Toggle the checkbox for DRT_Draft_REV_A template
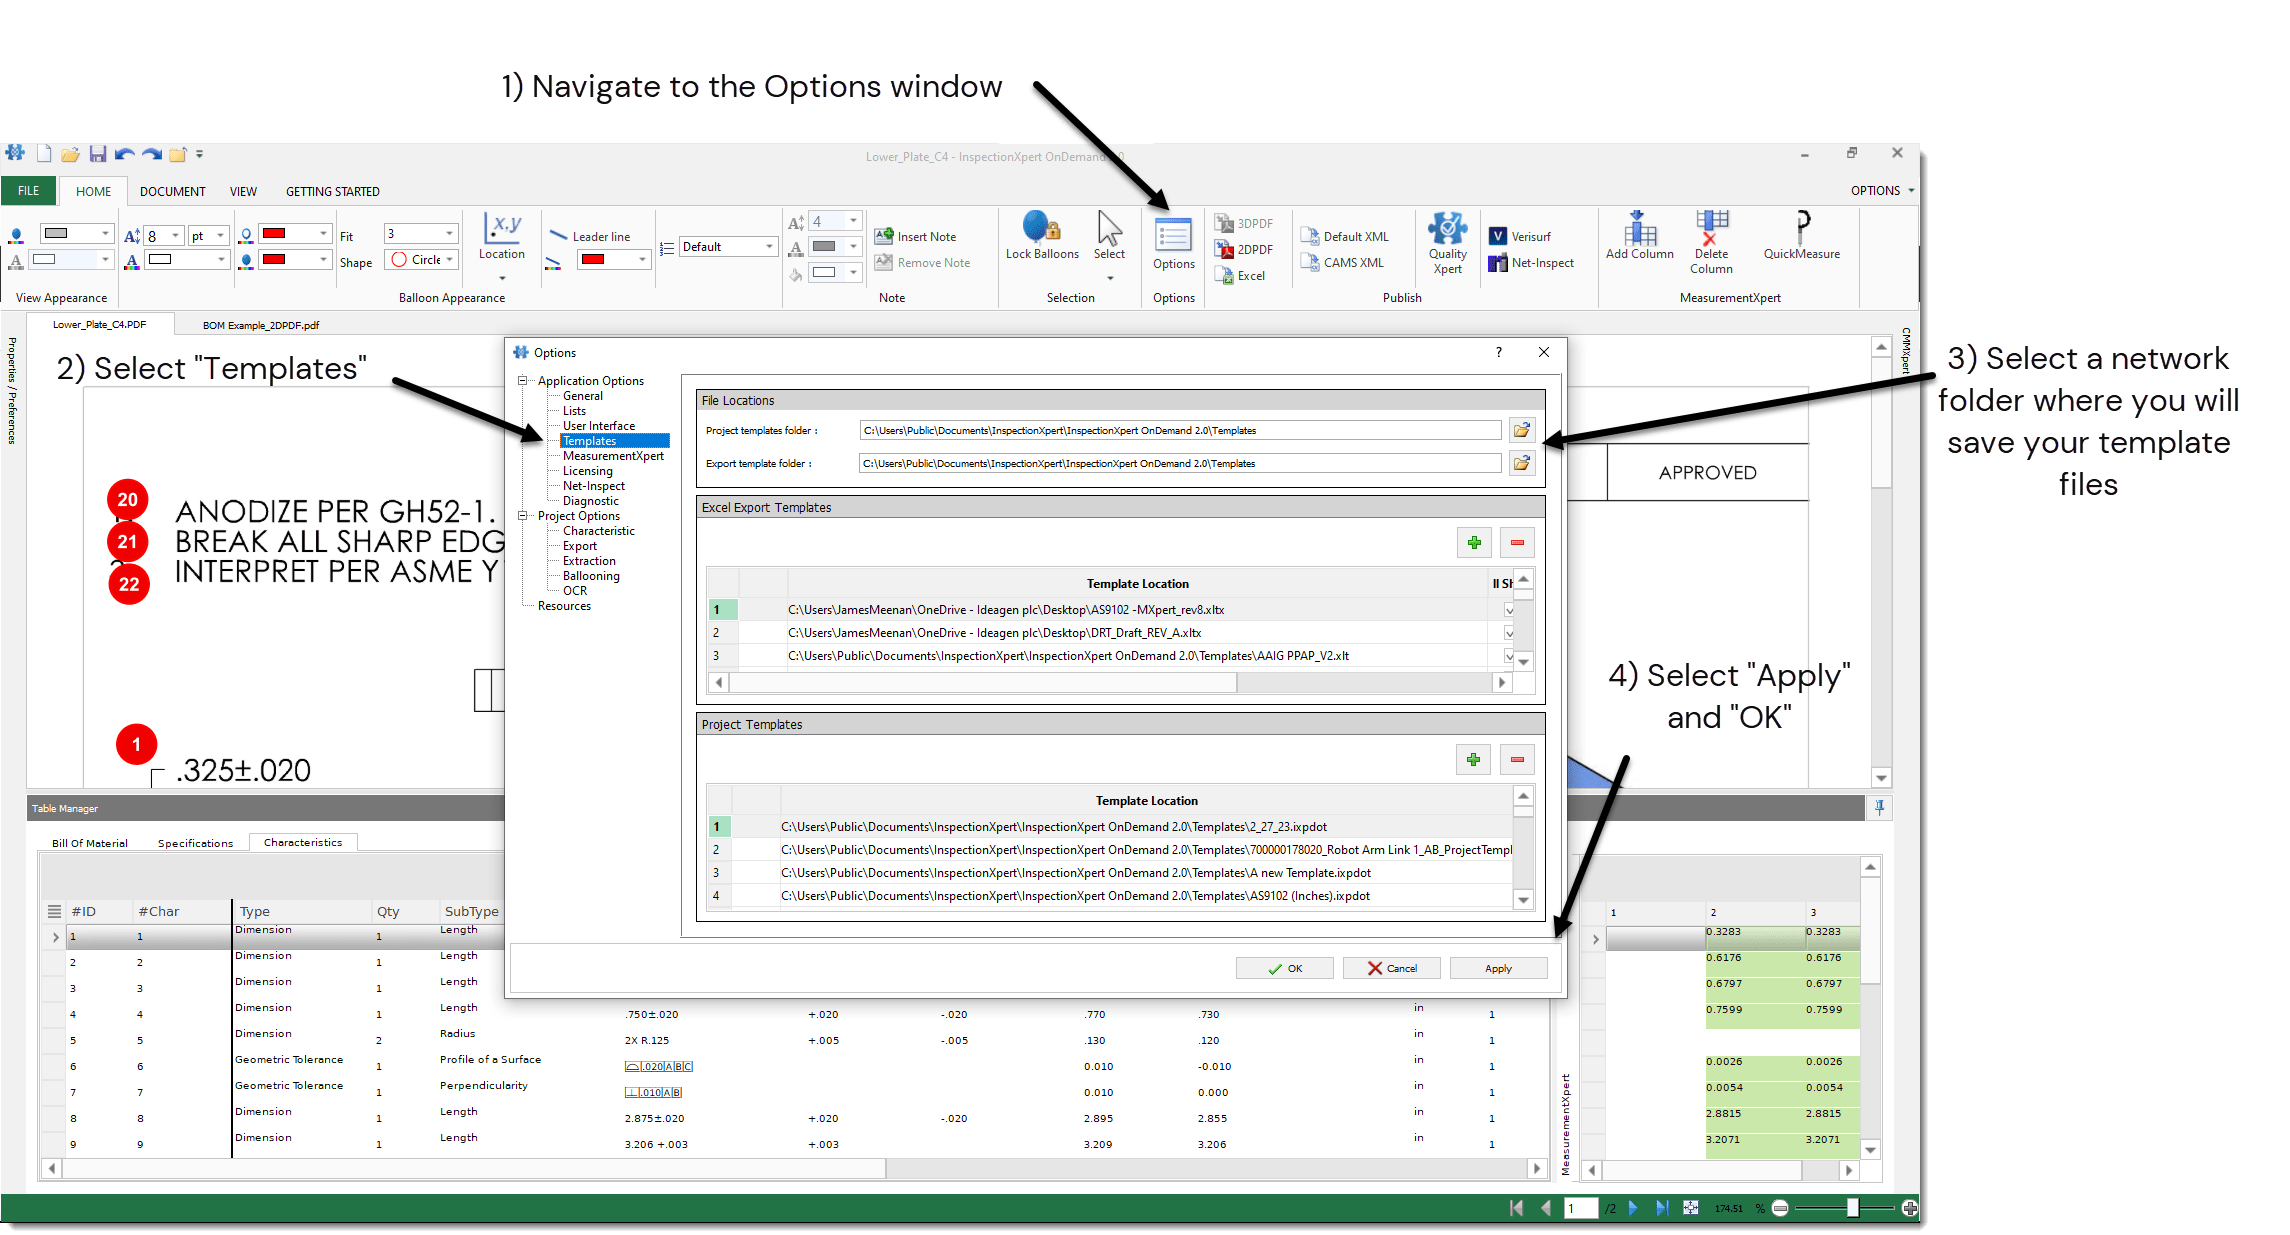The width and height of the screenshot is (2290, 1235). 1508,632
